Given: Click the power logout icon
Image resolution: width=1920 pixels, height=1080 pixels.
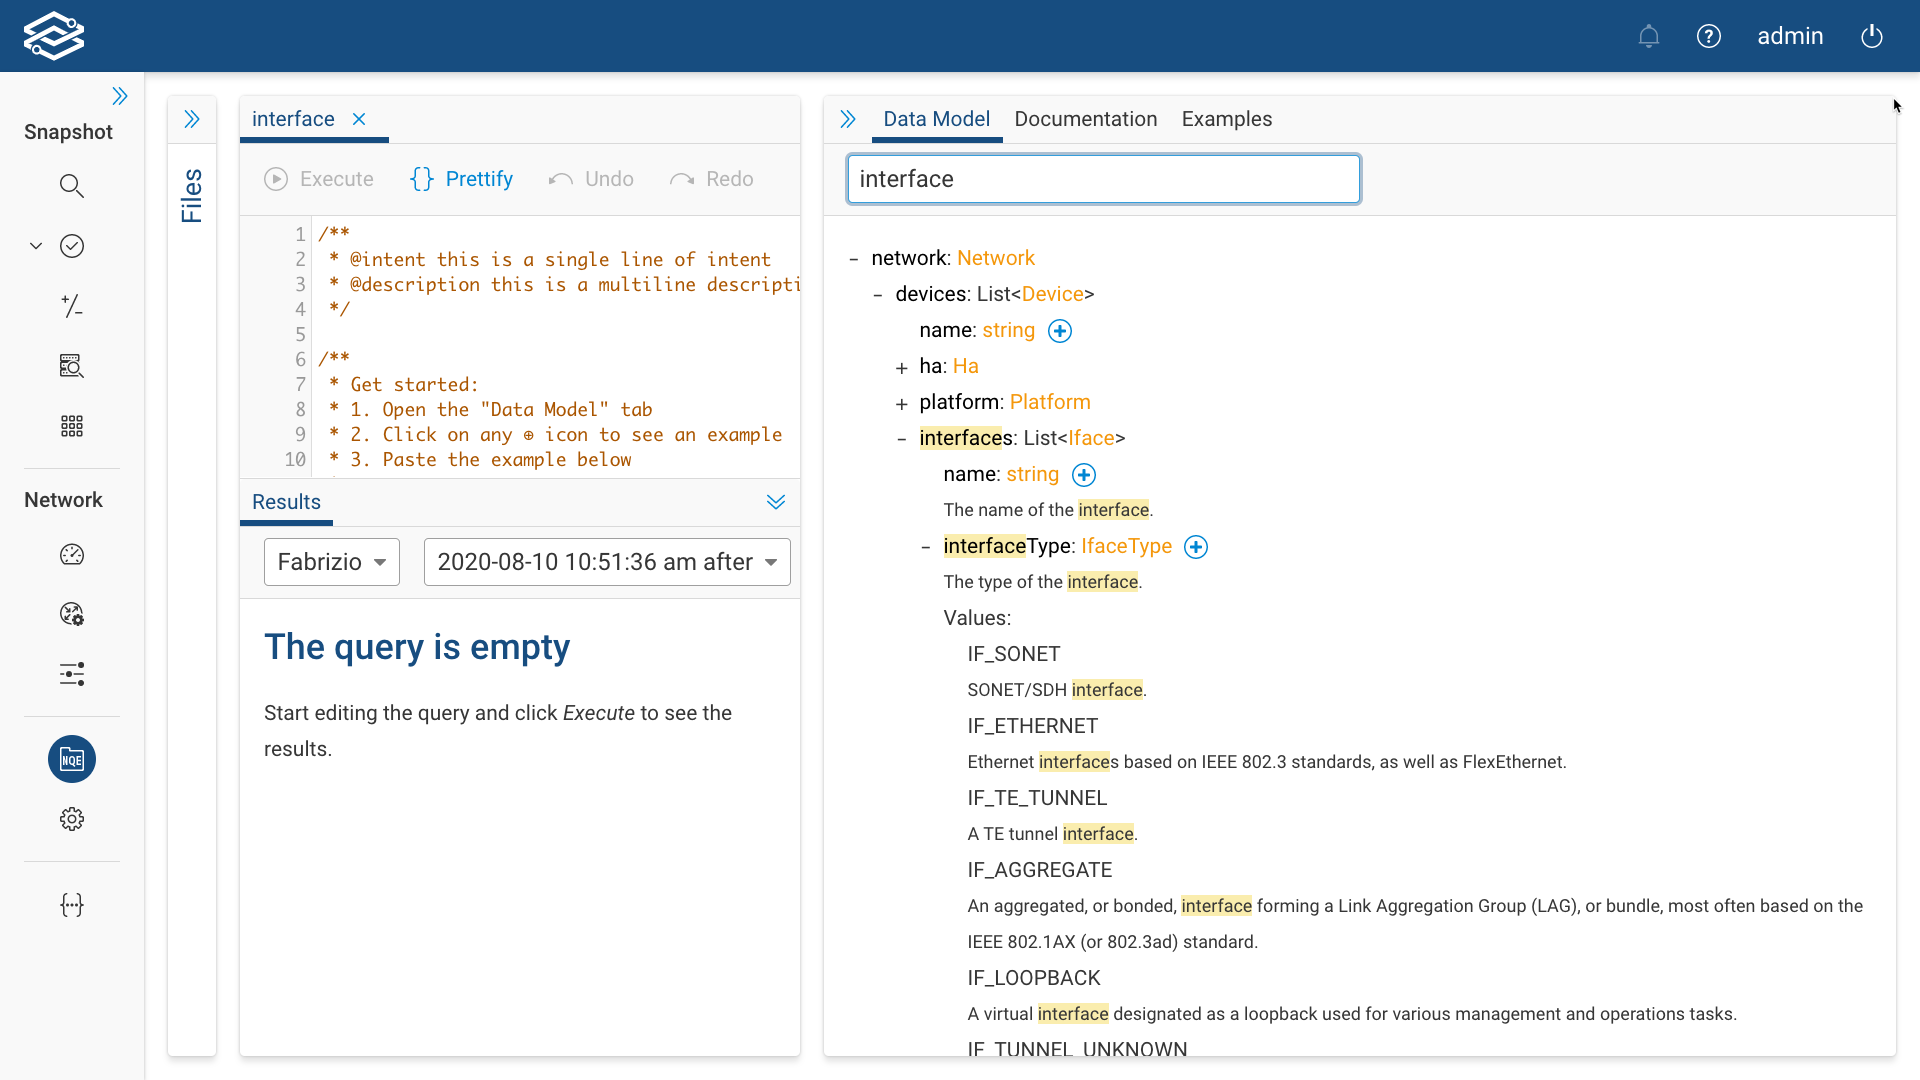Looking at the screenshot, I should tap(1872, 37).
